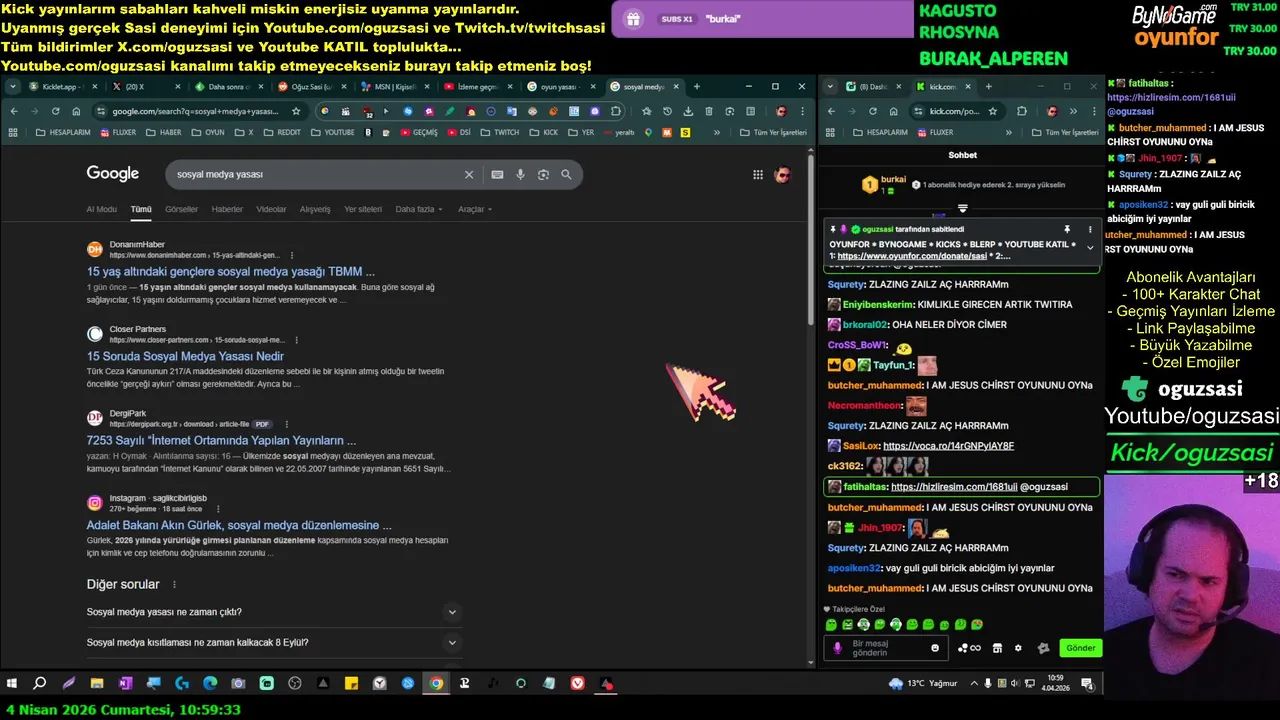Click the "Bir mesaj gönderin" chat input
Viewport: 1280px width, 720px height.
coord(884,648)
